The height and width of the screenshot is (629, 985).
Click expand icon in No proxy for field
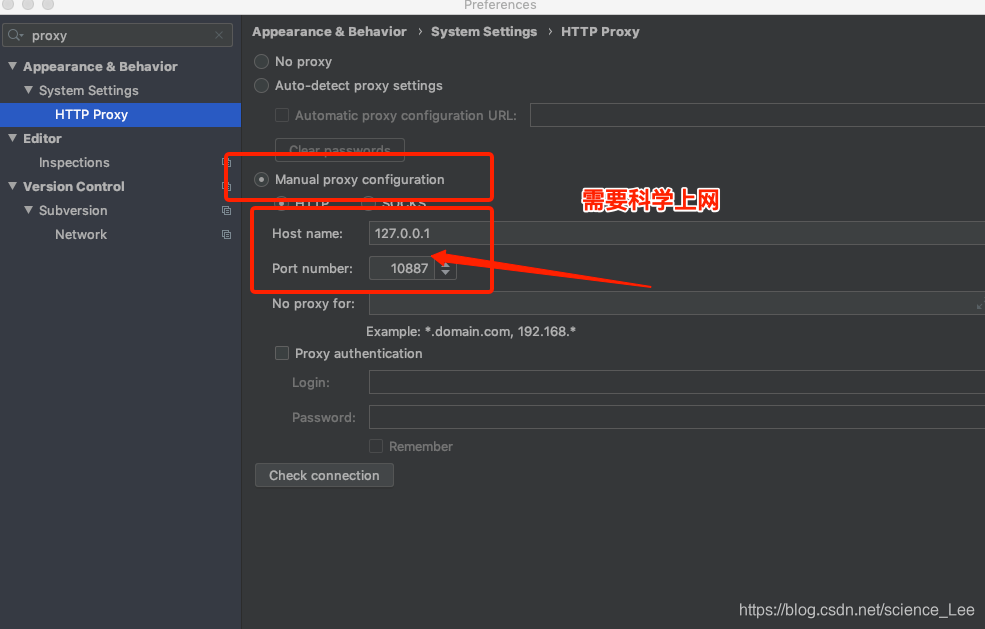pyautogui.click(x=979, y=306)
